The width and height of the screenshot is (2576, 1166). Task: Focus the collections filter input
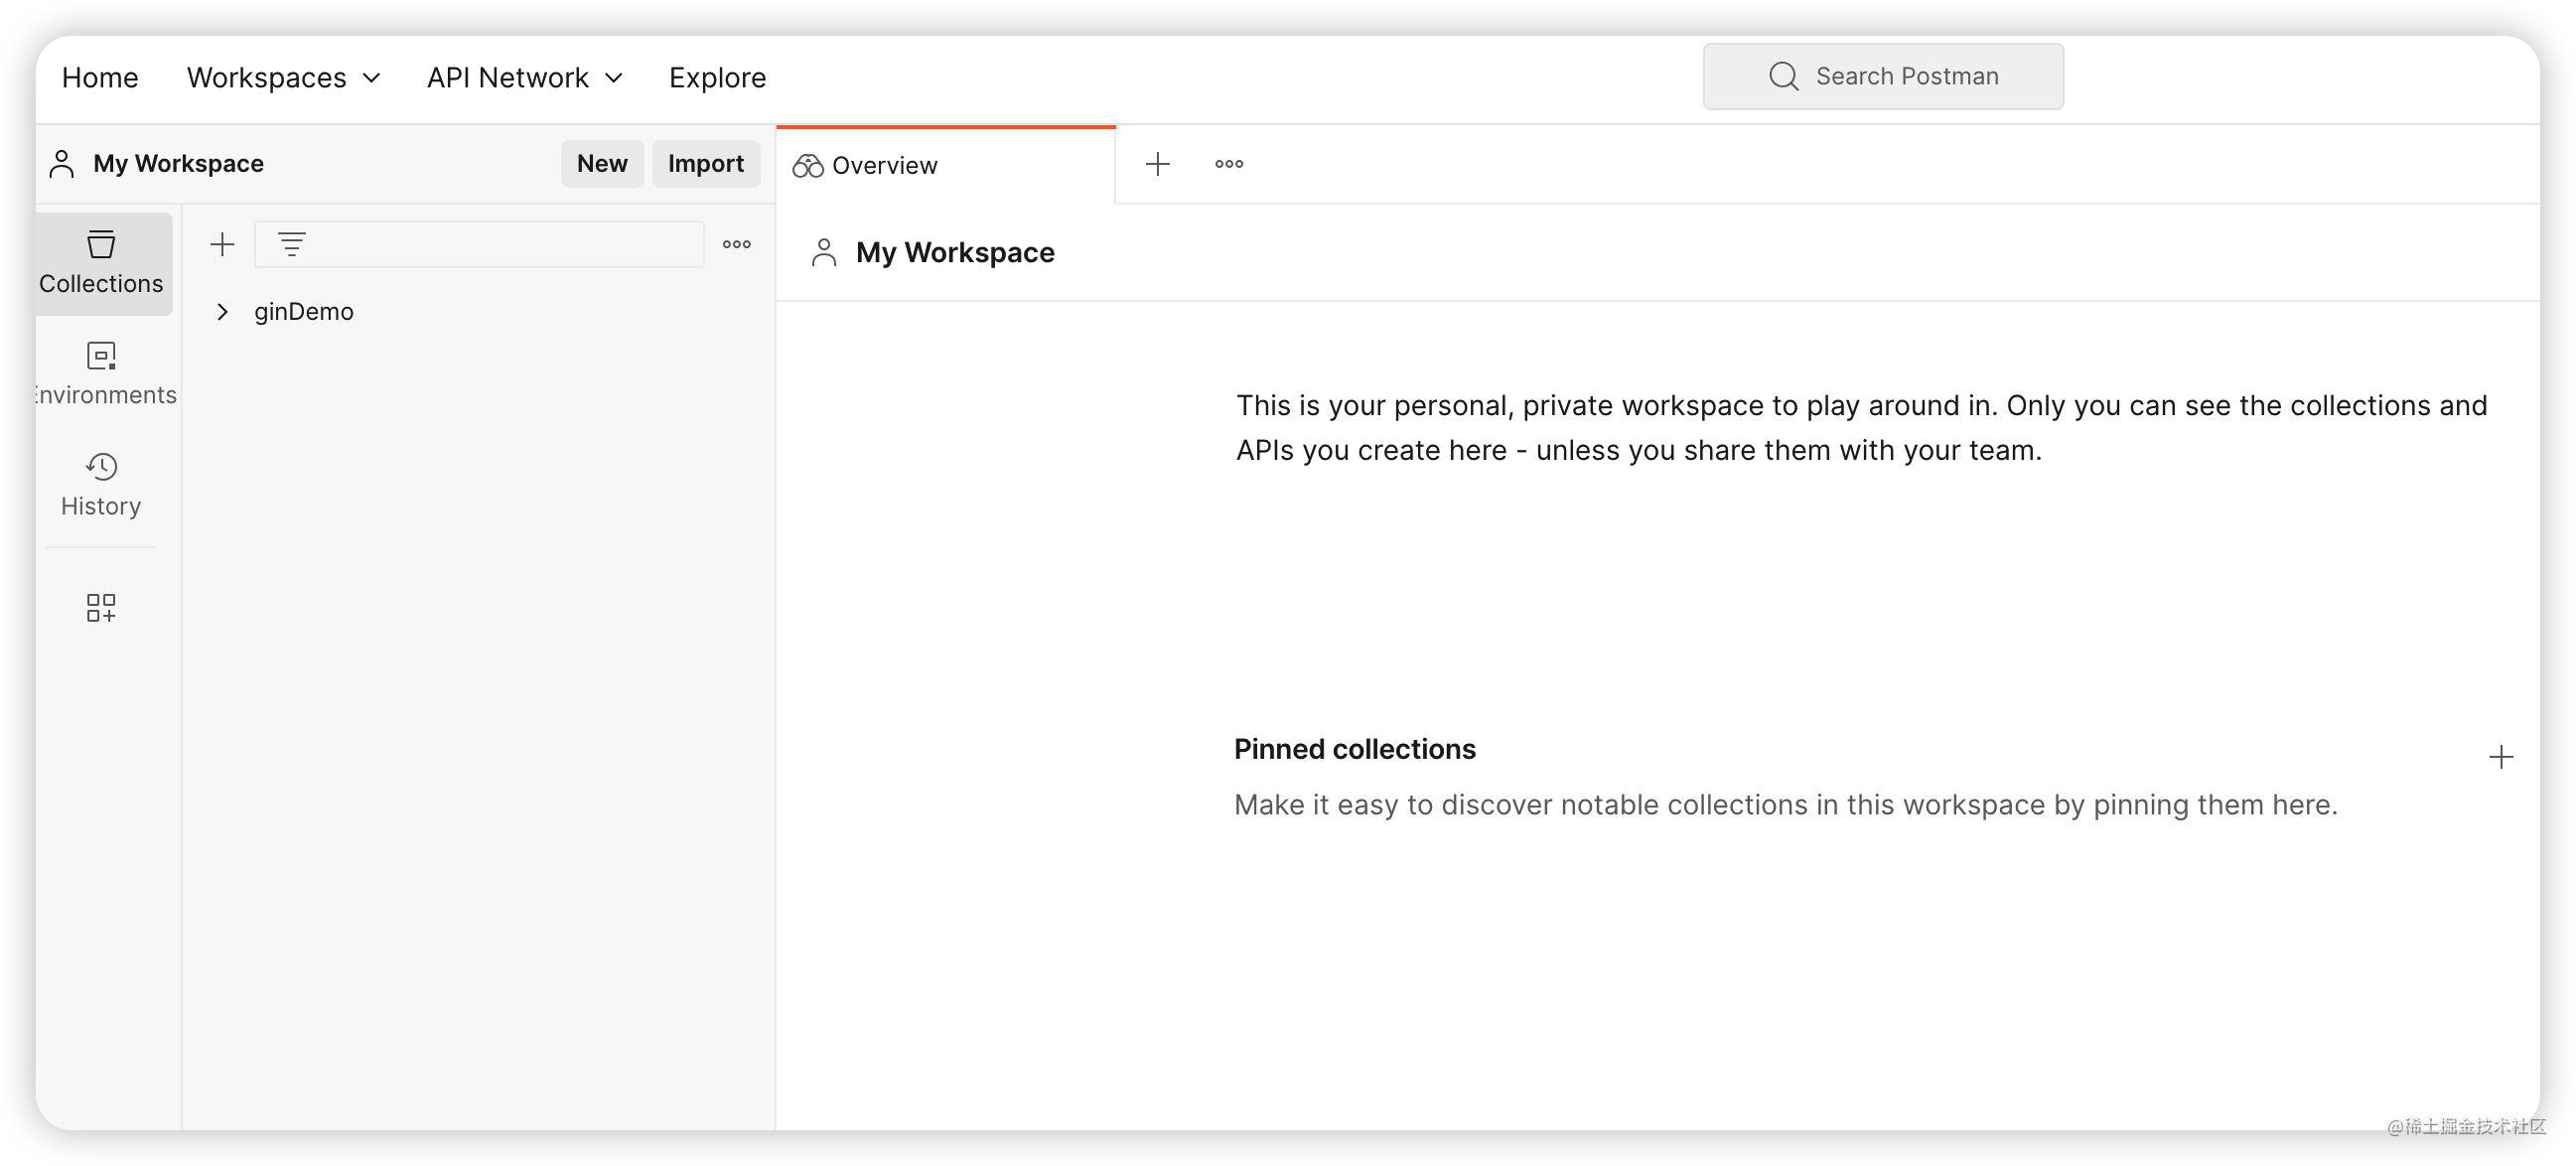click(x=480, y=244)
